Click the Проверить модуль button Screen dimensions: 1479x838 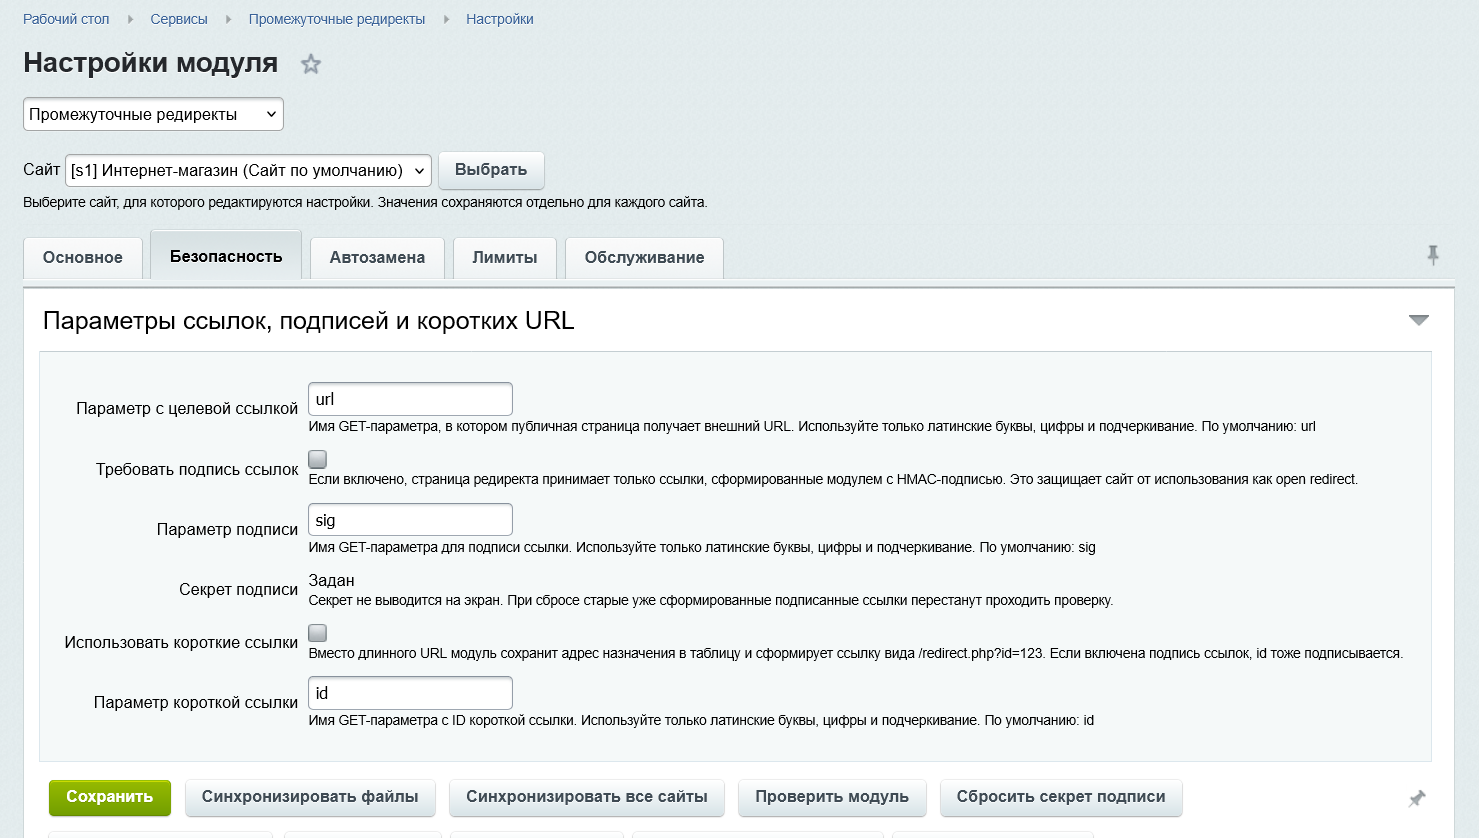tap(832, 797)
